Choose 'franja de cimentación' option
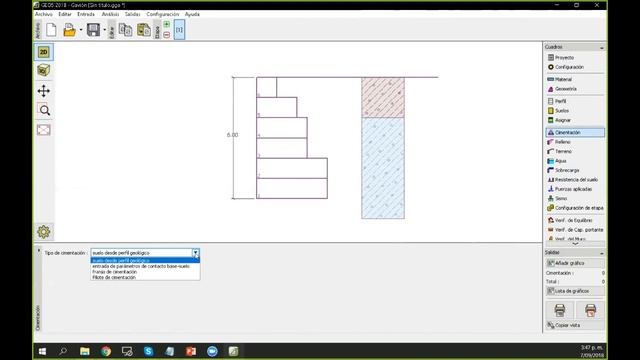 point(145,272)
